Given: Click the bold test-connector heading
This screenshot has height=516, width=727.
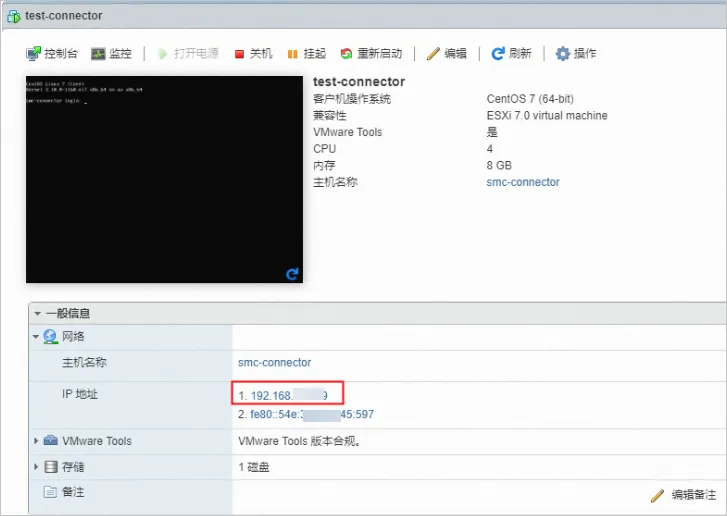Looking at the screenshot, I should [359, 82].
